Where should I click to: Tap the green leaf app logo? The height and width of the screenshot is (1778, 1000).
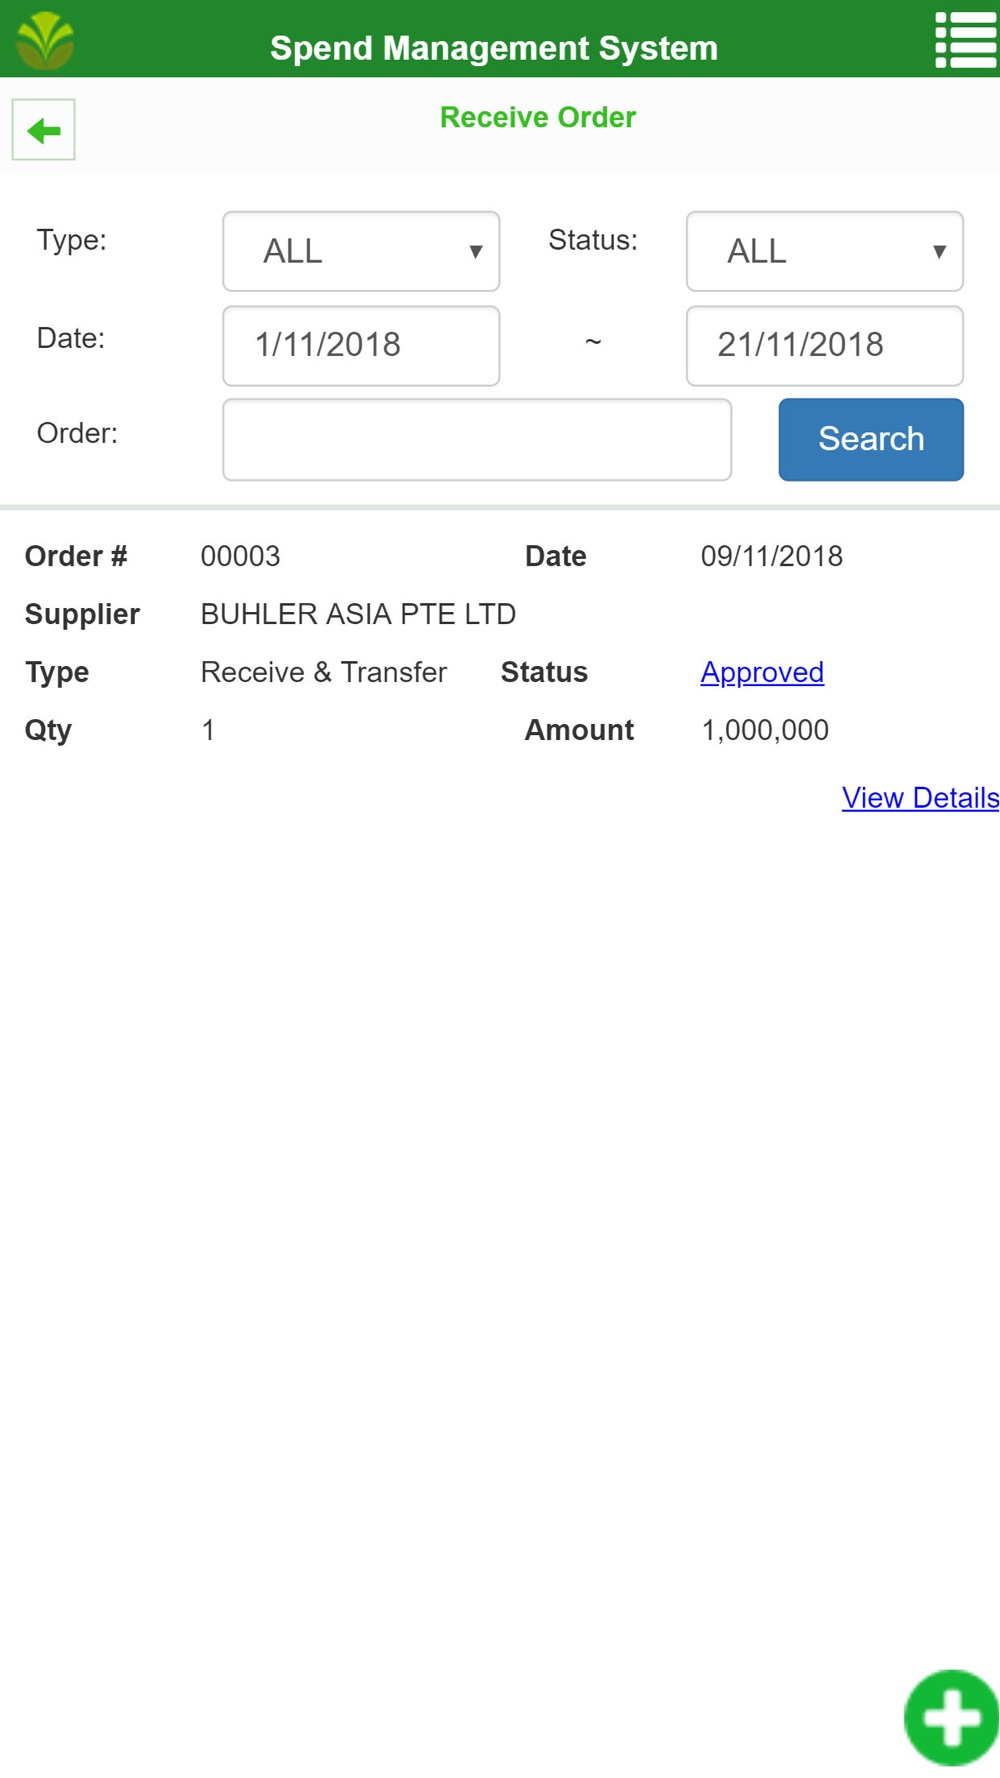pos(45,40)
